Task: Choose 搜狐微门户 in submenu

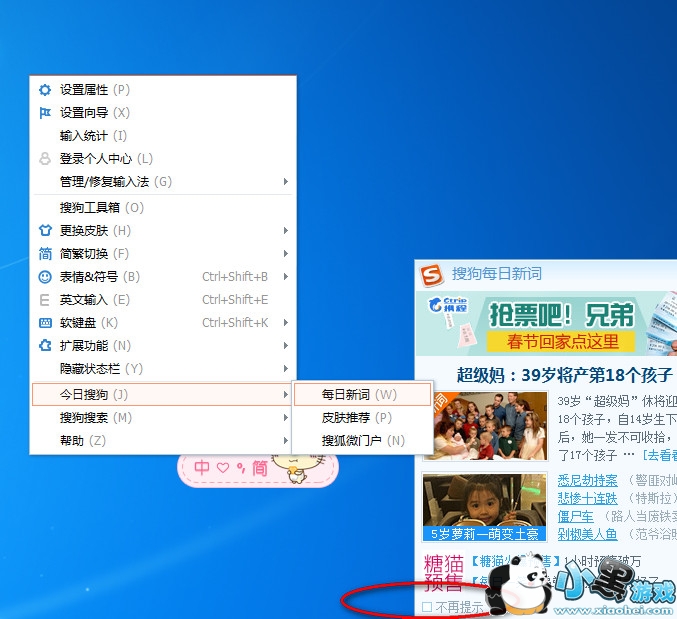Action: click(x=363, y=440)
